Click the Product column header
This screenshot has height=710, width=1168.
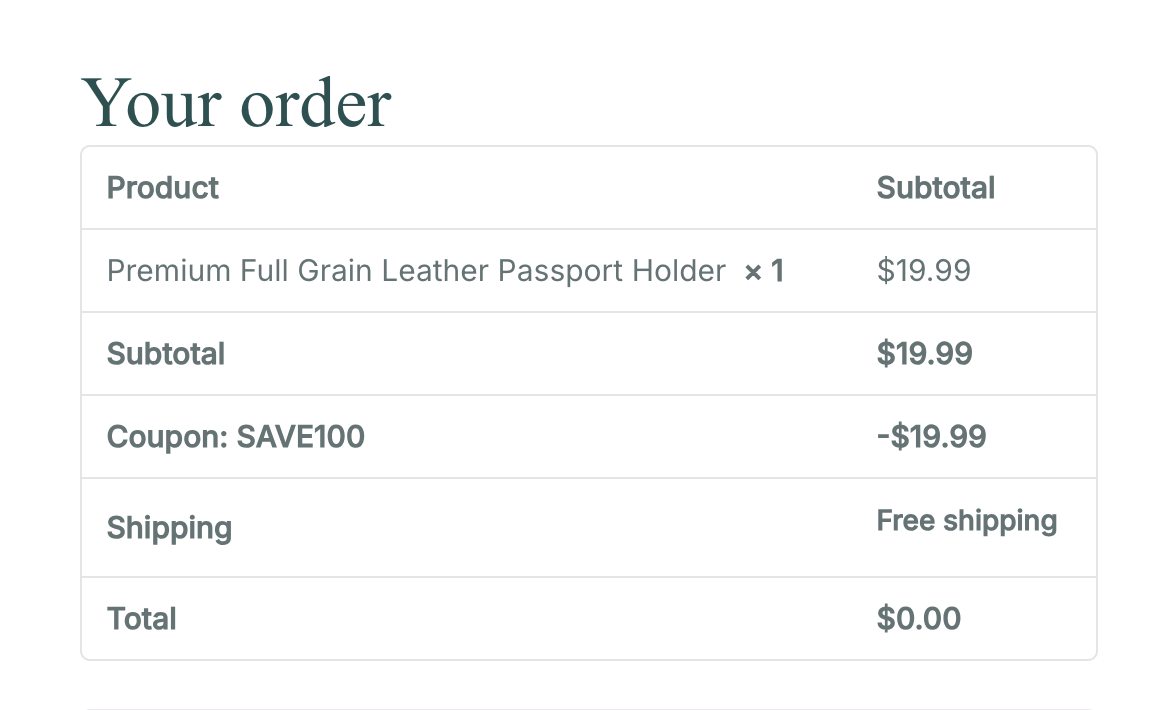coord(163,188)
